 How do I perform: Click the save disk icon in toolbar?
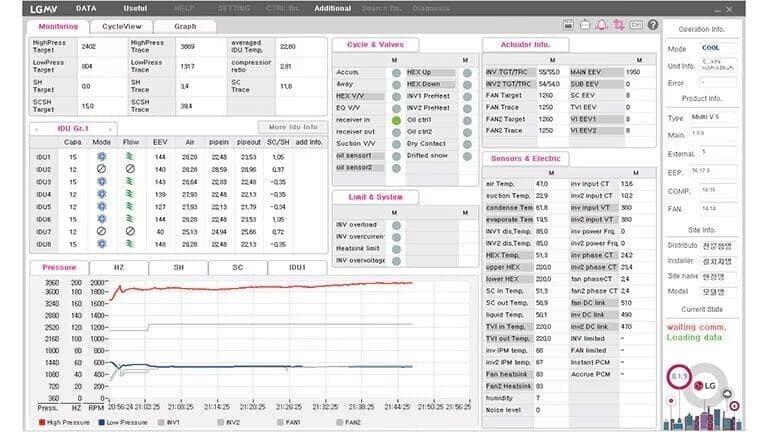568,23
